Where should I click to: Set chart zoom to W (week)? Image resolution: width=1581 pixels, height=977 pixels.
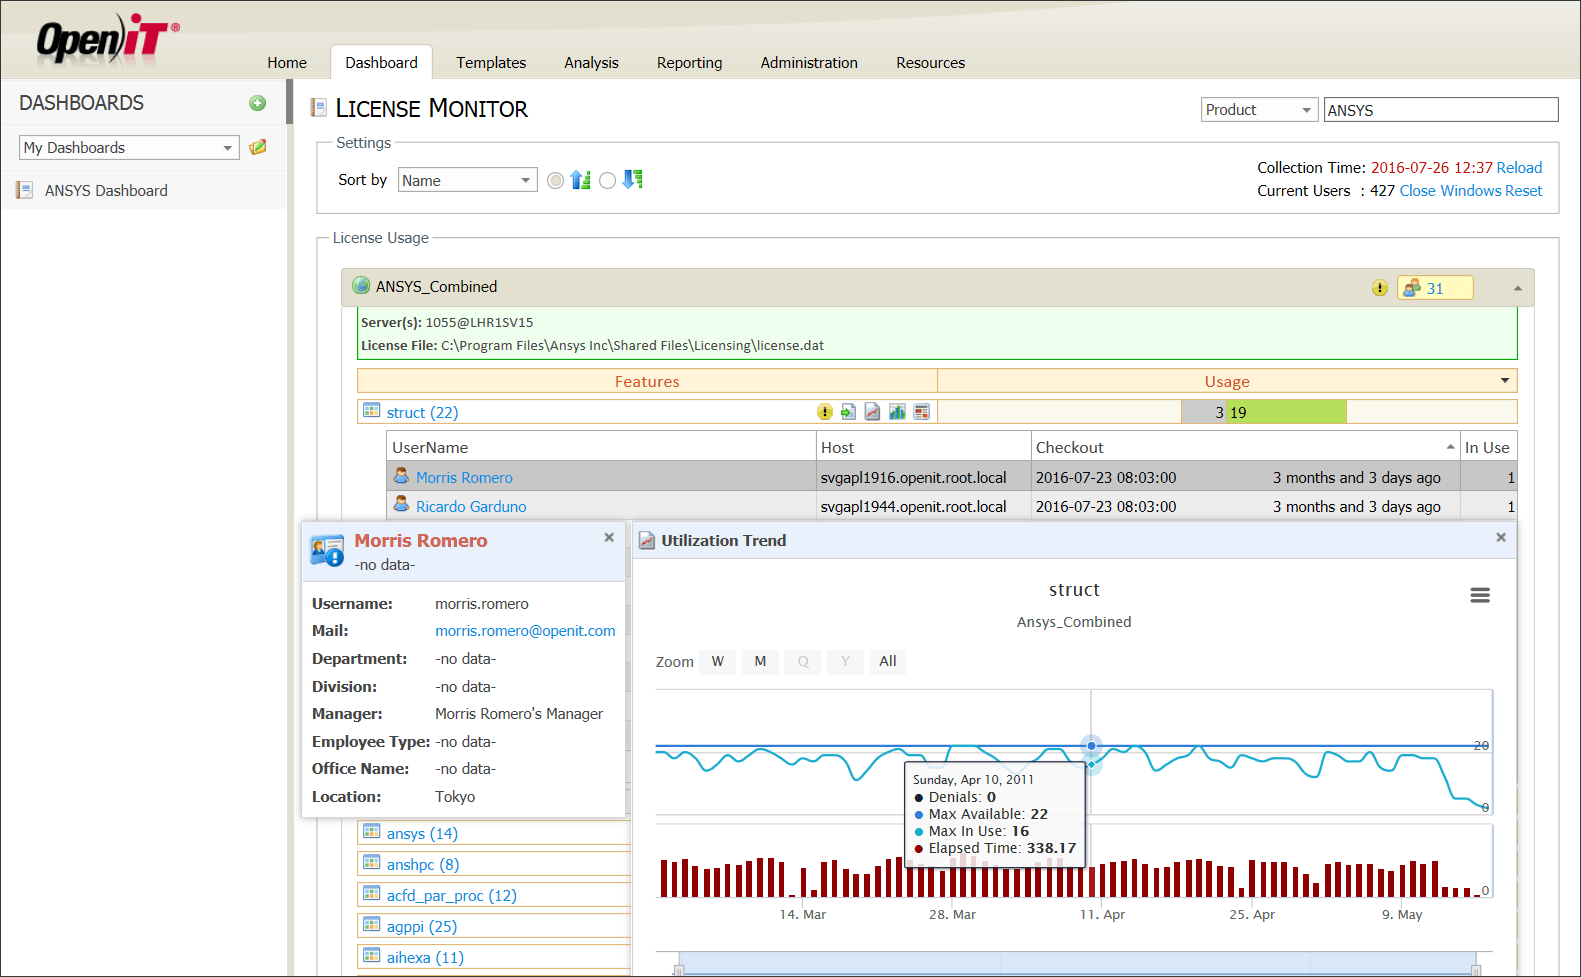click(x=718, y=661)
